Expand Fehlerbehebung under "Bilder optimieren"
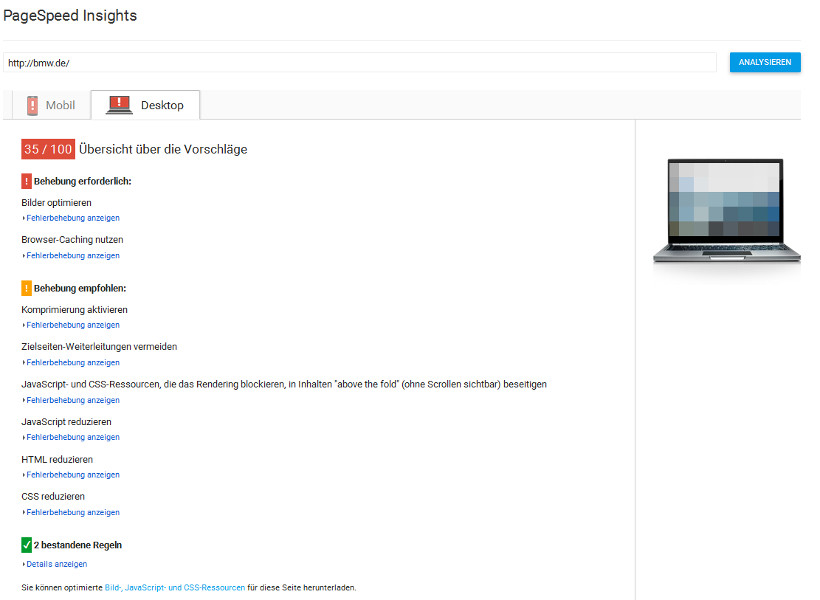Image resolution: width=820 pixels, height=600 pixels. 70,218
